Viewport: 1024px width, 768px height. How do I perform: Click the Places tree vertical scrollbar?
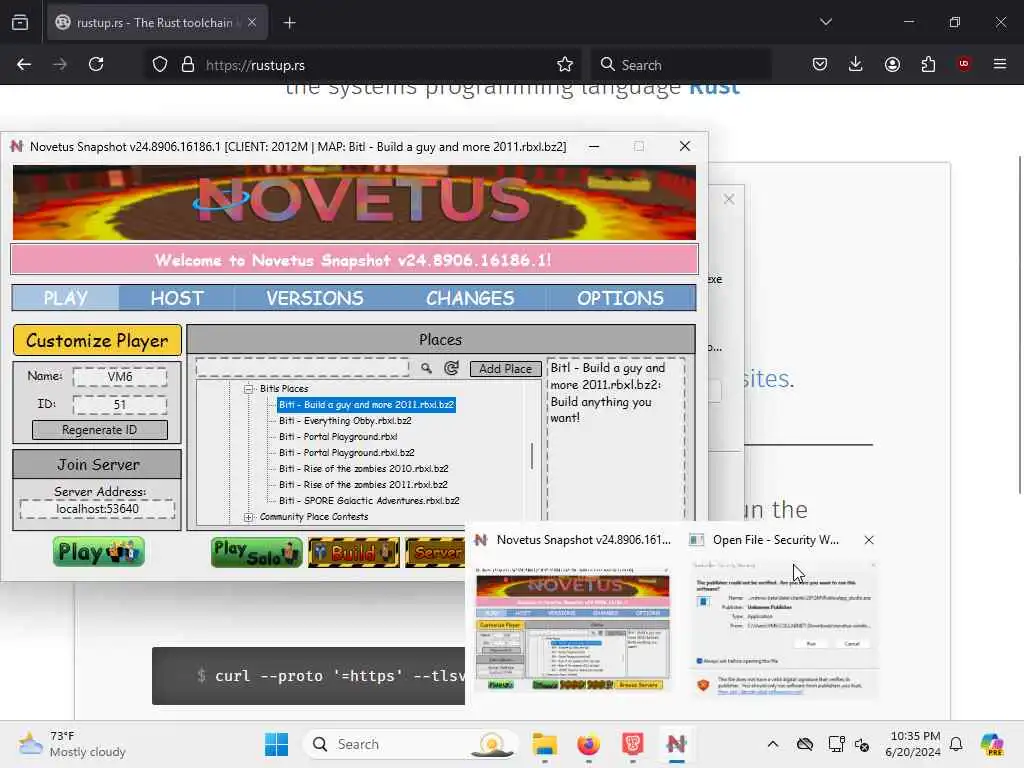532,455
